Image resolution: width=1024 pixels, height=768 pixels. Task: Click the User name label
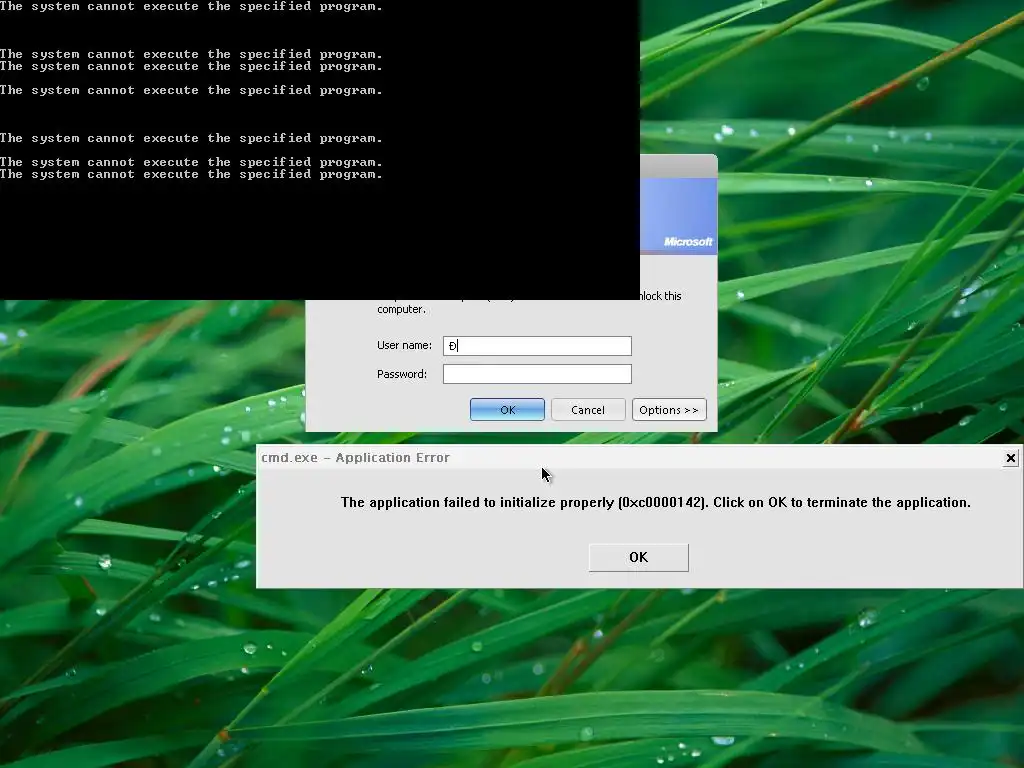pyautogui.click(x=404, y=345)
